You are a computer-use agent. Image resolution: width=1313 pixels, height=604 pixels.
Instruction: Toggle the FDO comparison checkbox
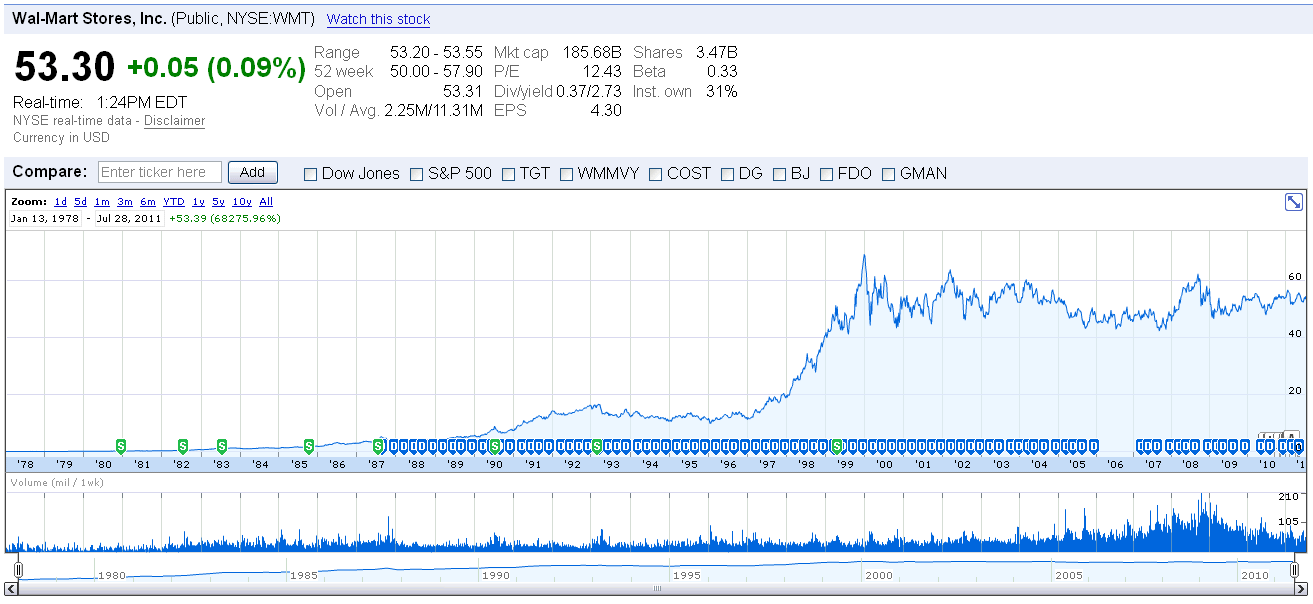(x=826, y=174)
